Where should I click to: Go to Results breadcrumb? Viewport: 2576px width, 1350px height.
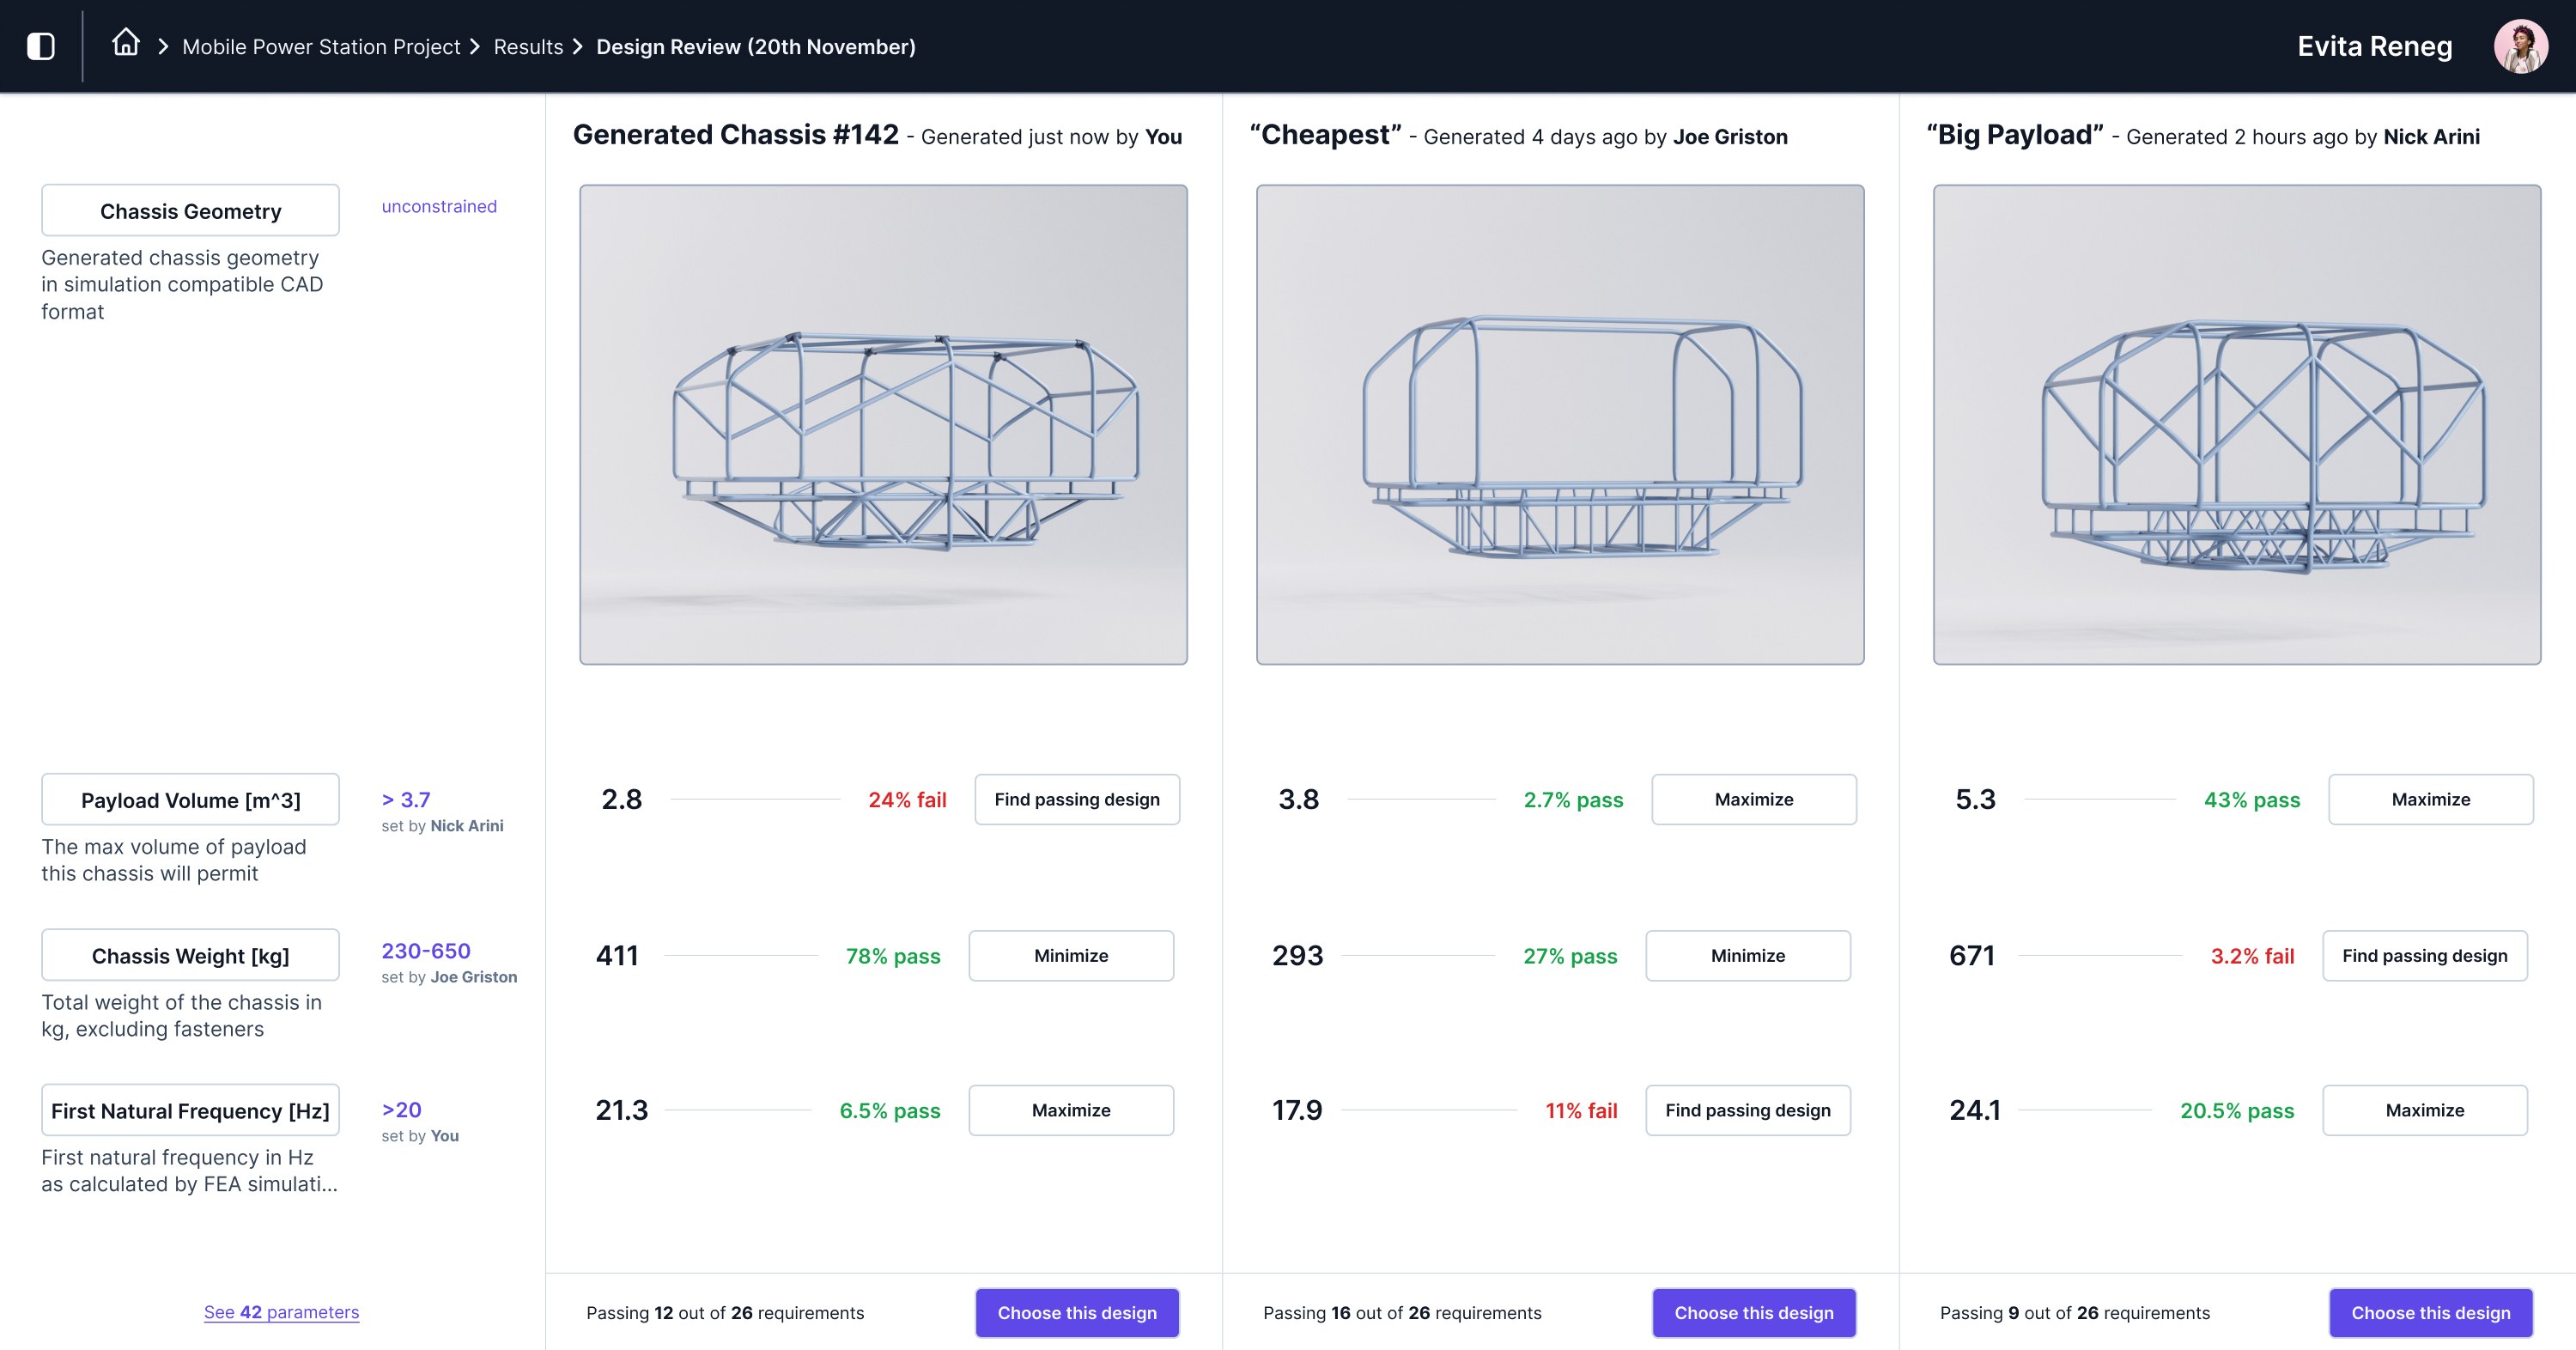point(528,47)
